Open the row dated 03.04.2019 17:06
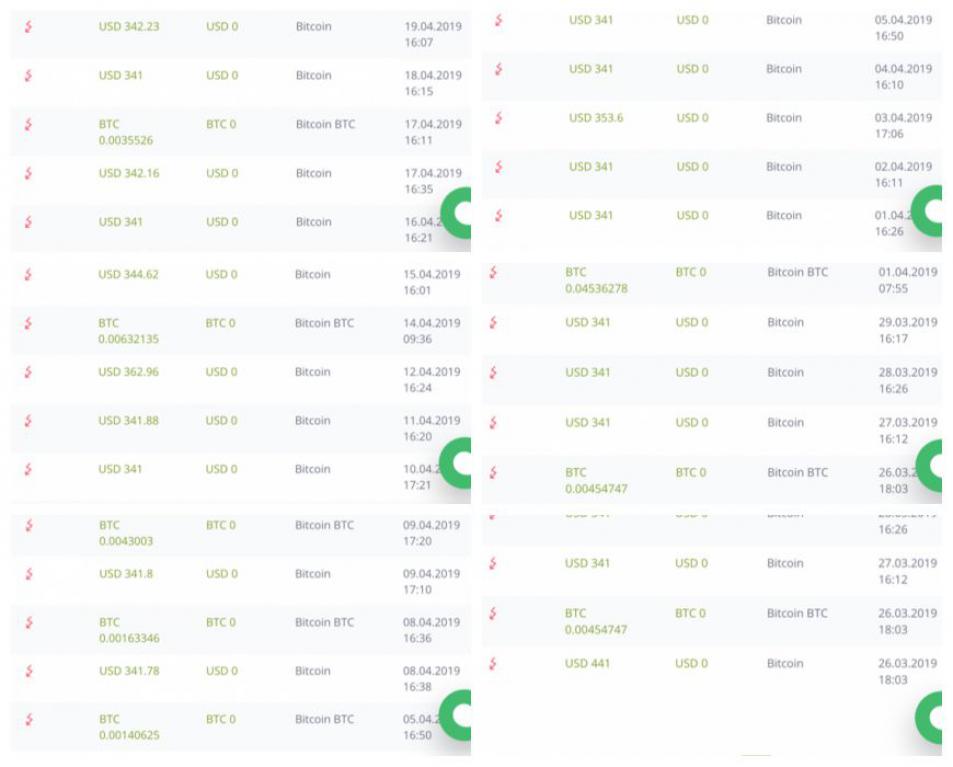Image resolution: width=953 pixels, height=767 pixels. [712, 125]
